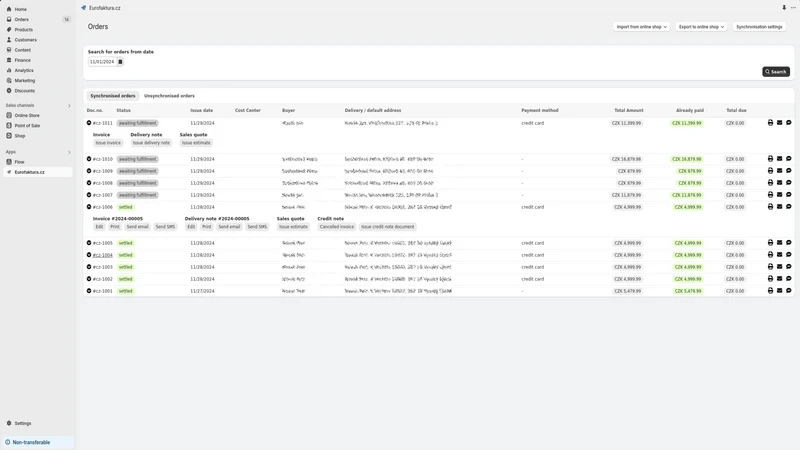Open Import from online shop dropdown
This screenshot has height=450, width=800.
(x=641, y=27)
